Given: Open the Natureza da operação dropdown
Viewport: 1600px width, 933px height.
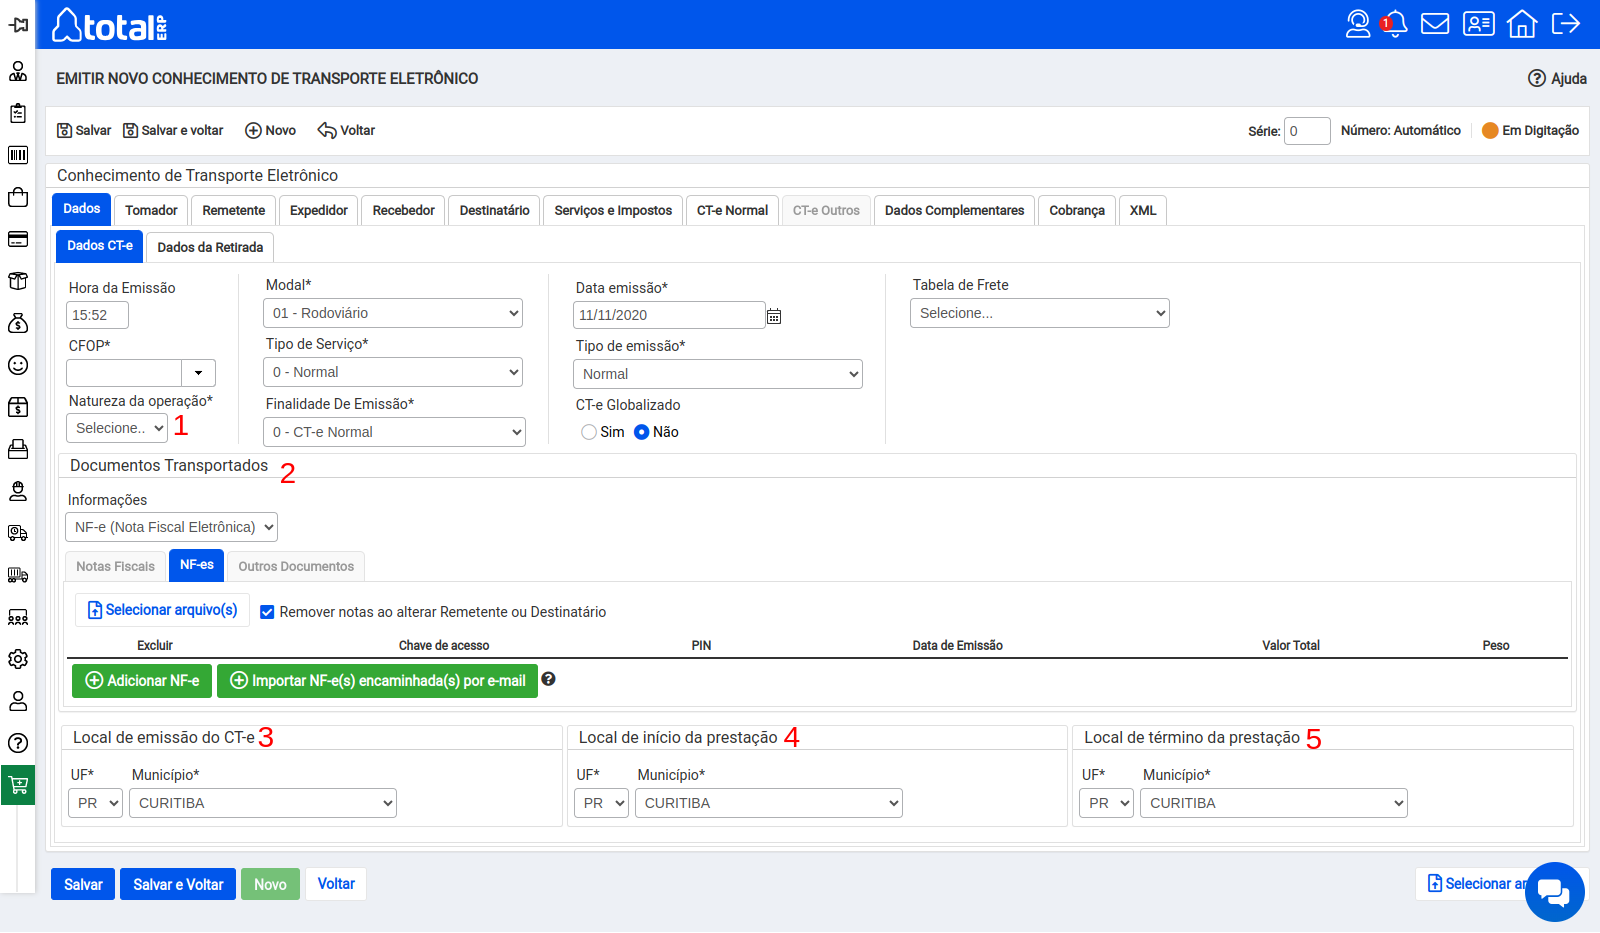Looking at the screenshot, I should tap(117, 428).
